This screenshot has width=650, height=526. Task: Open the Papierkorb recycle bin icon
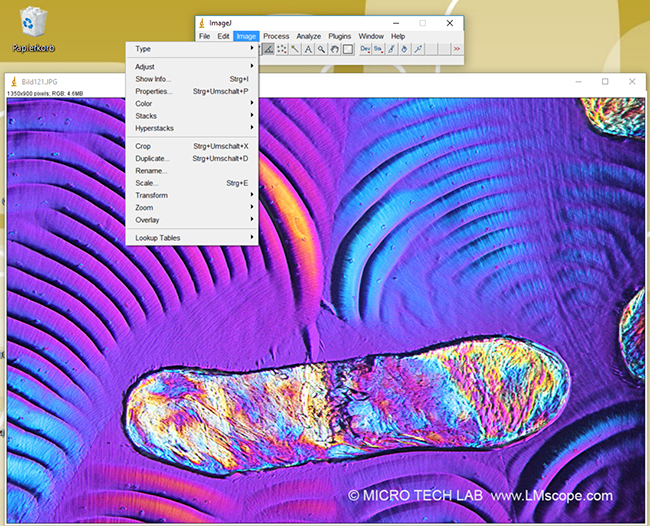(x=33, y=29)
